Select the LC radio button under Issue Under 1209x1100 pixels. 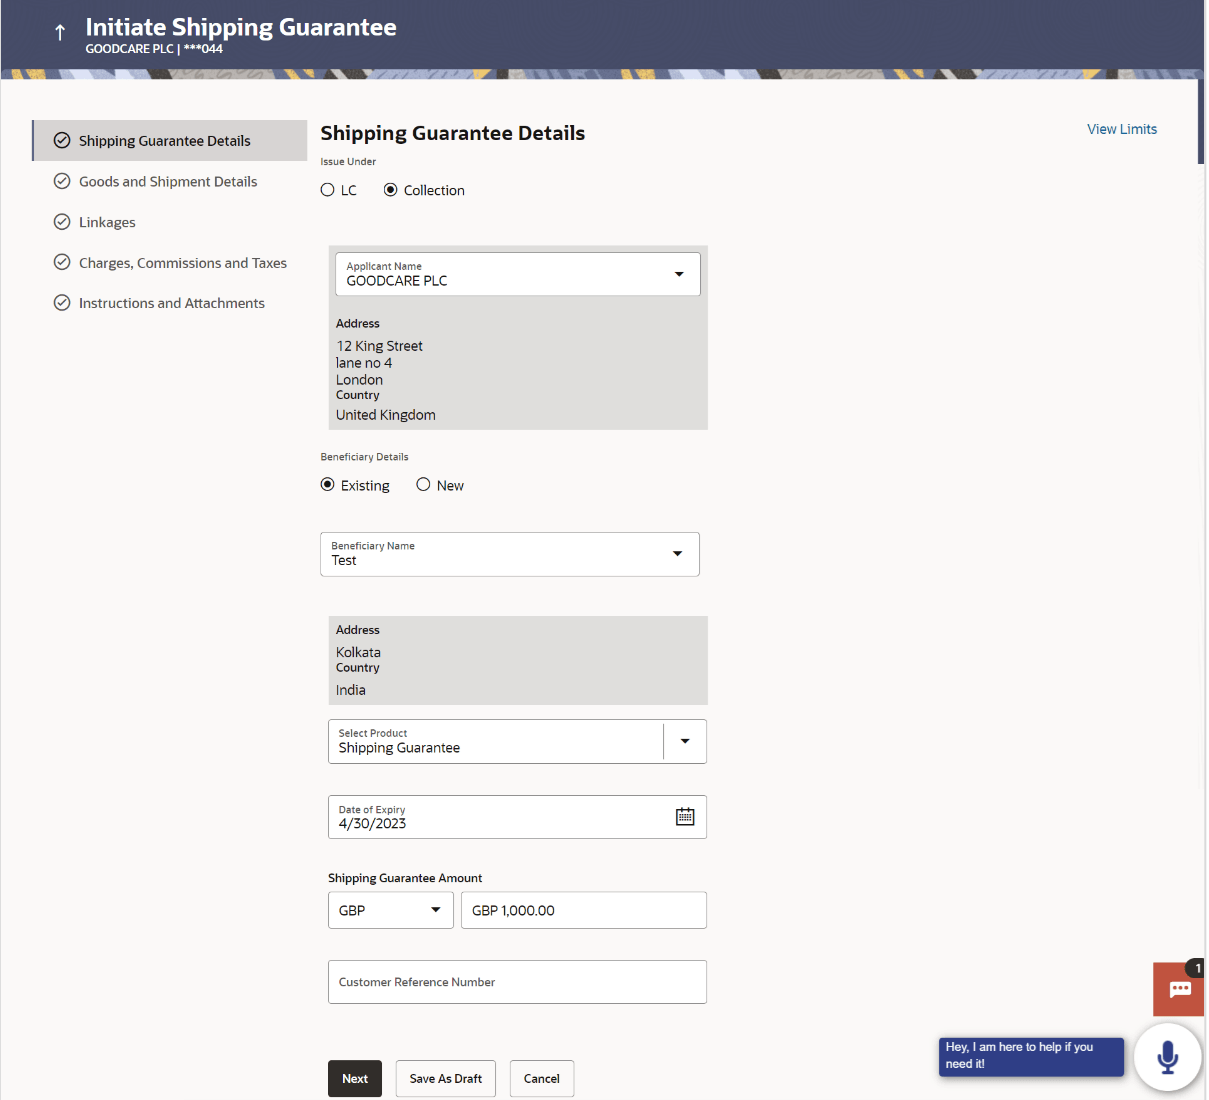pos(328,189)
